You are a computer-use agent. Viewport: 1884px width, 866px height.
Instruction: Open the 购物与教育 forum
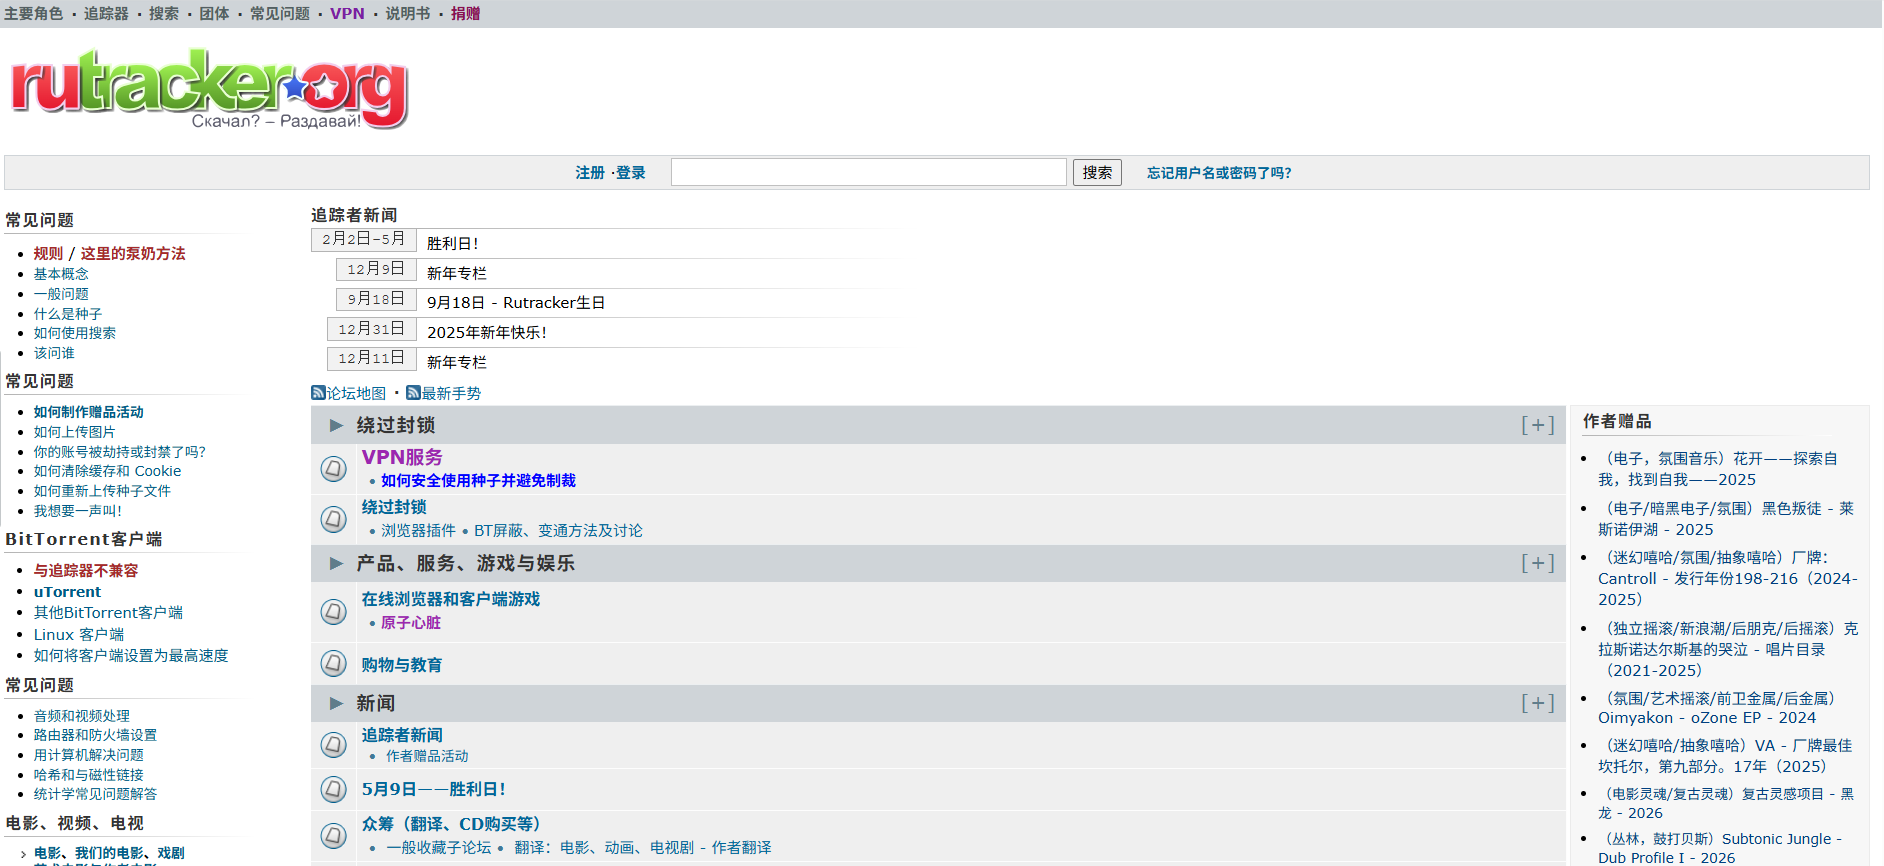(x=402, y=665)
